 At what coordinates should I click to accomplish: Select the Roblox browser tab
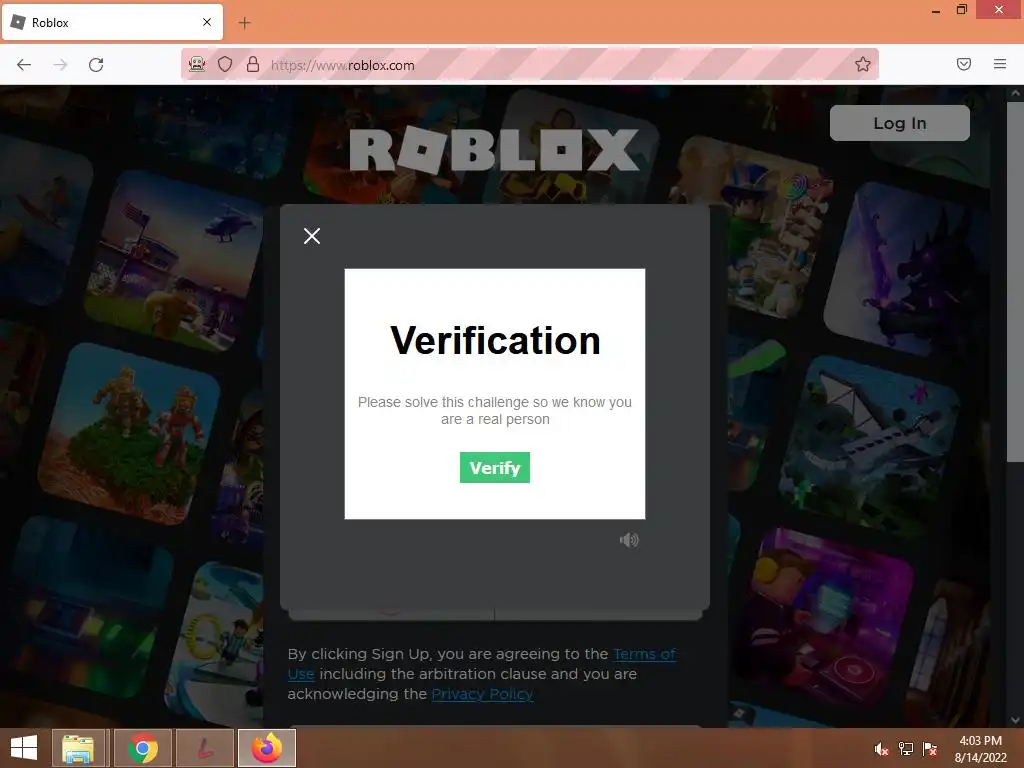(x=112, y=22)
